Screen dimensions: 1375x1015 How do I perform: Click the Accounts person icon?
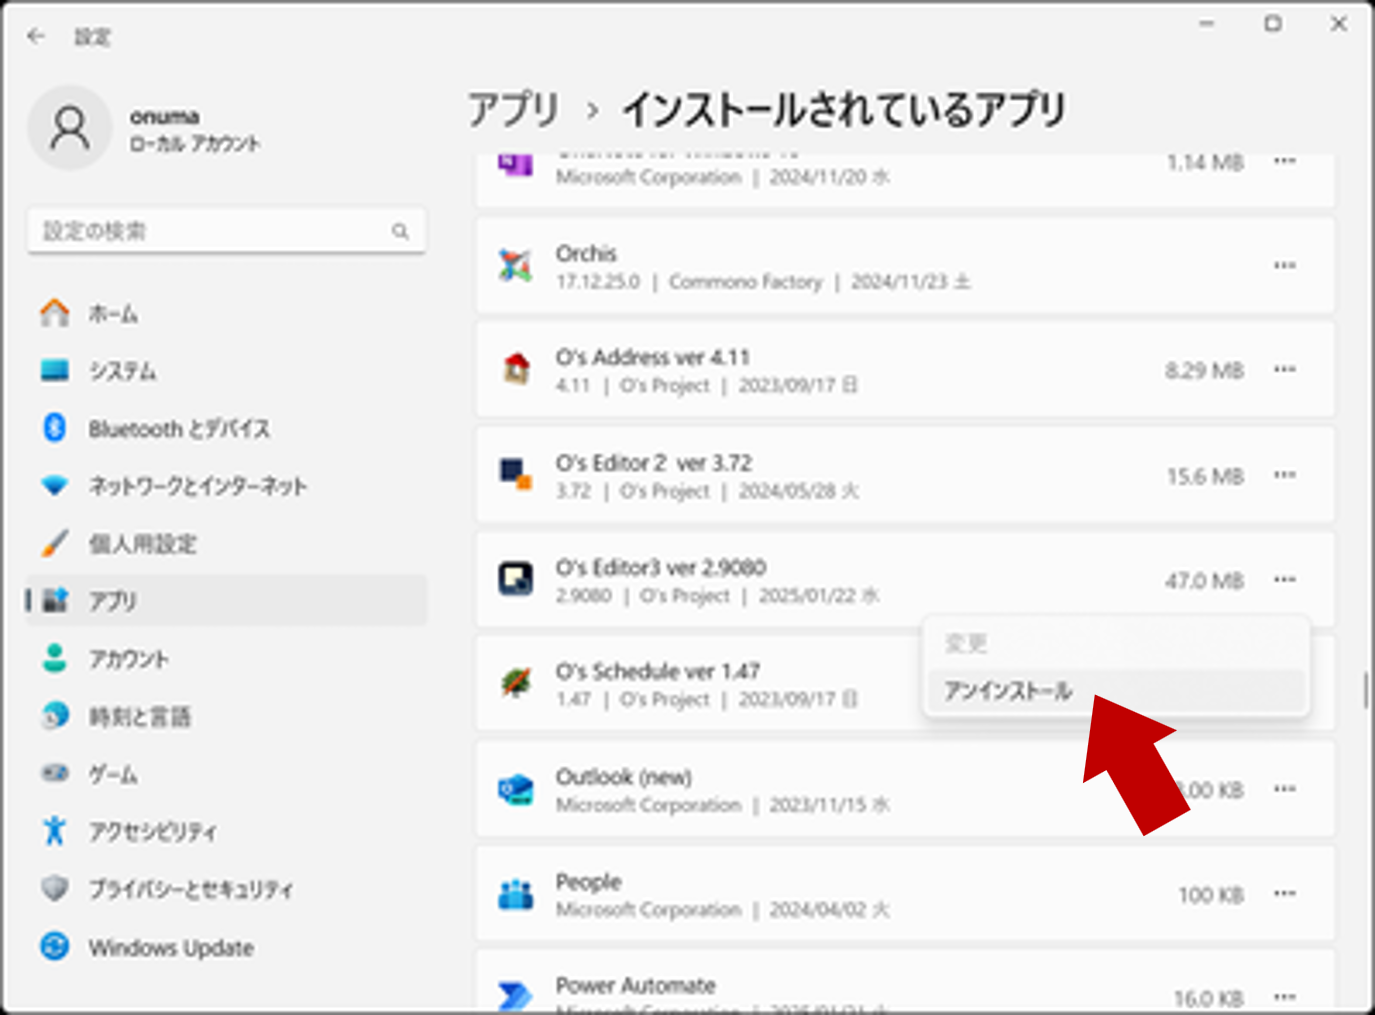pos(55,658)
